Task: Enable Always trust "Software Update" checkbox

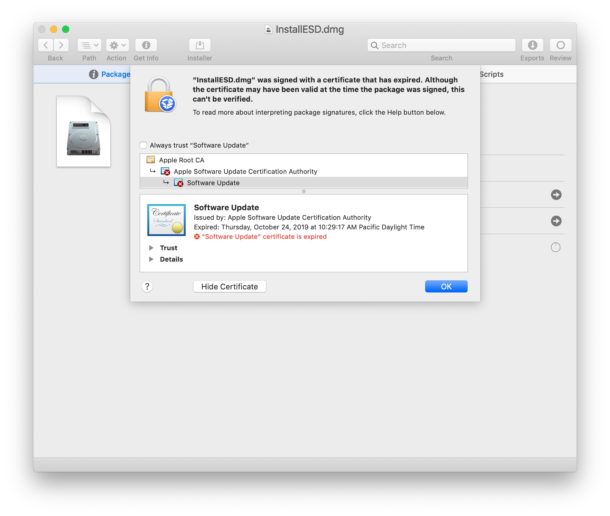Action: coord(144,145)
